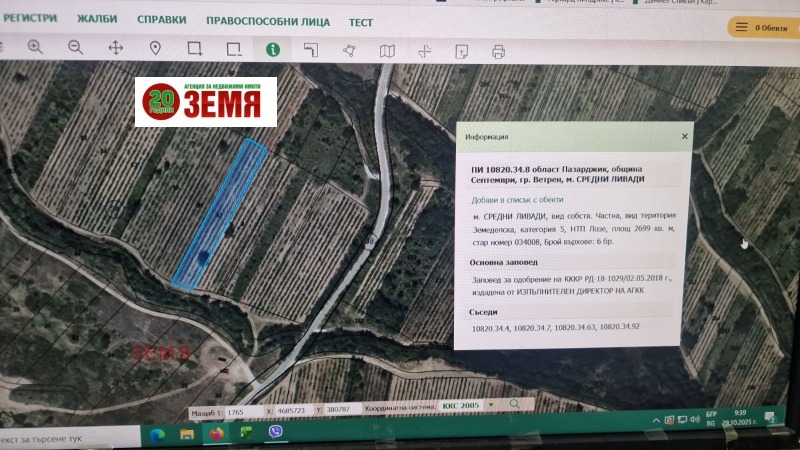Choose the rectangle add-selection tool

194,49
